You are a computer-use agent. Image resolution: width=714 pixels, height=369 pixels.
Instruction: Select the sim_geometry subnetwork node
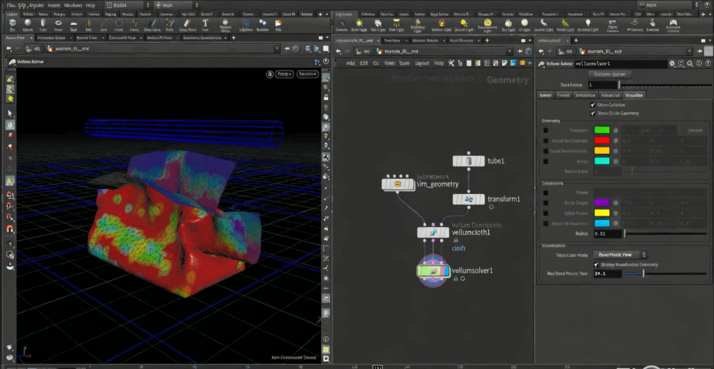(x=397, y=184)
